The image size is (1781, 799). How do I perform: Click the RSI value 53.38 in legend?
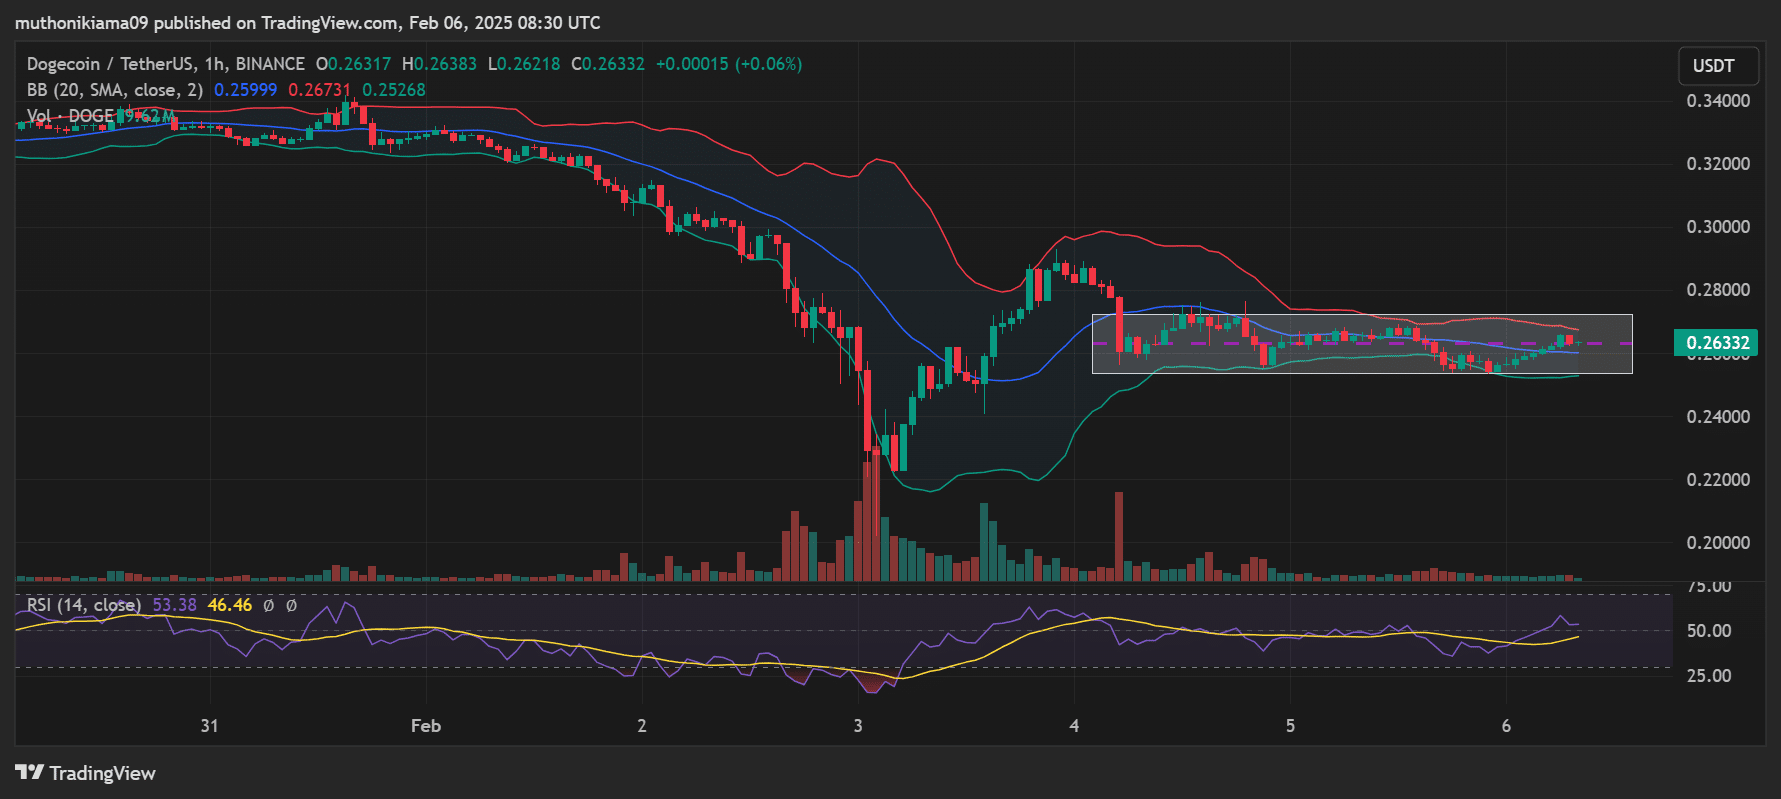pos(174,605)
